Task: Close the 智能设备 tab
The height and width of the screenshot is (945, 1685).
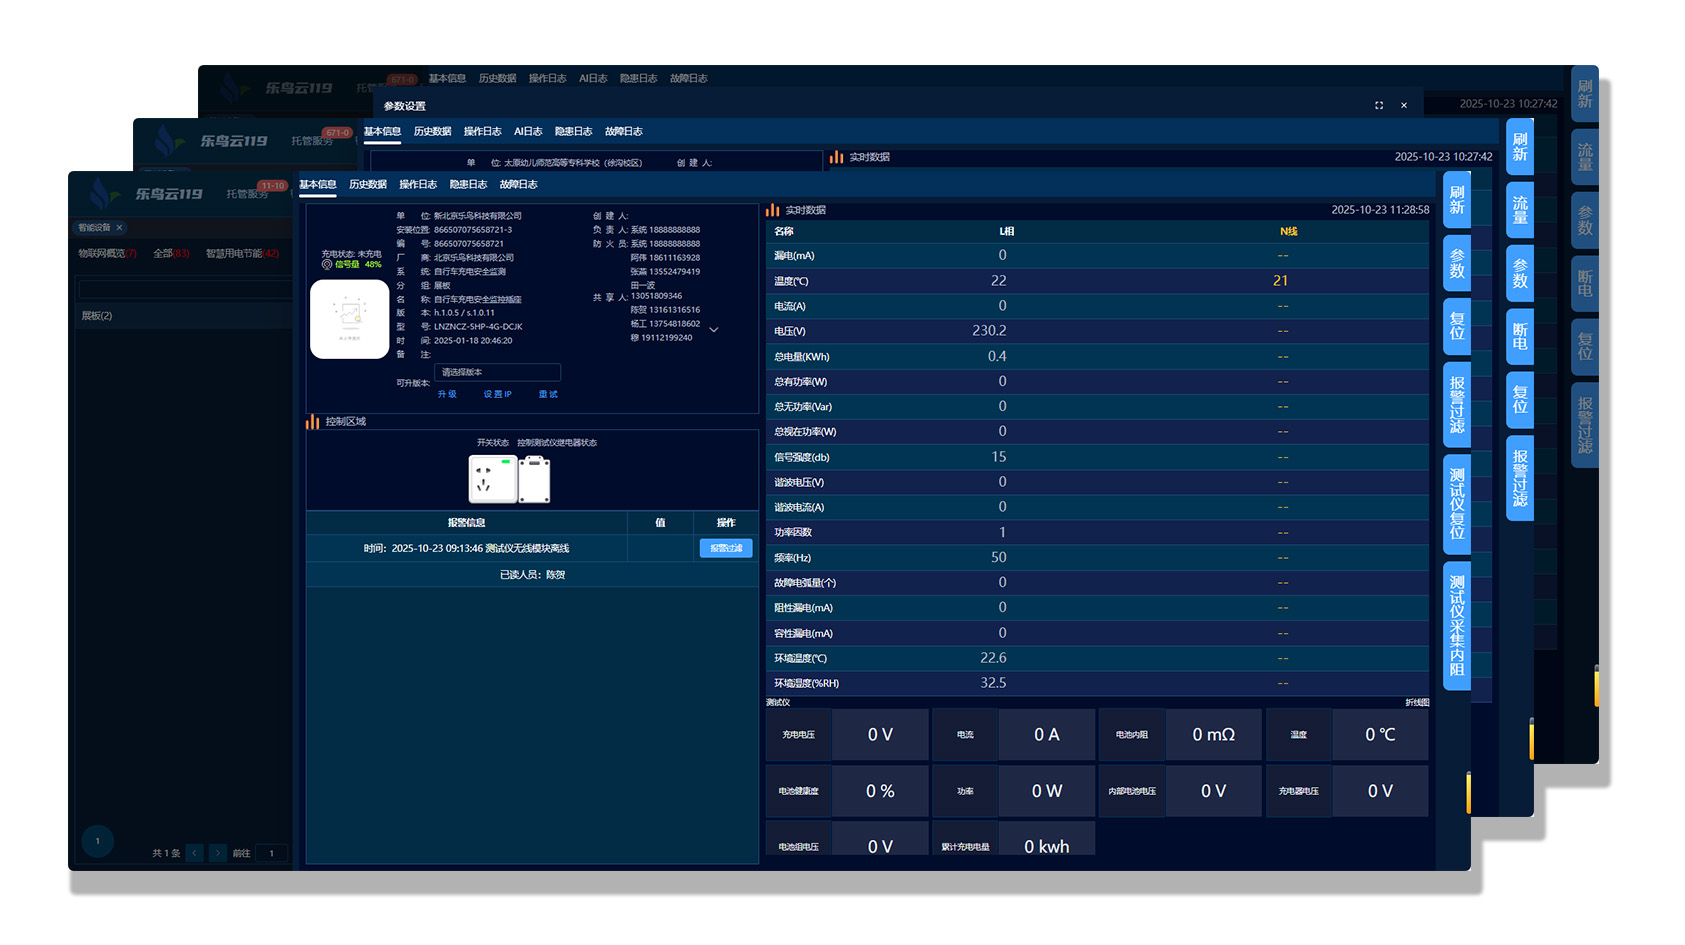Action: click(119, 228)
